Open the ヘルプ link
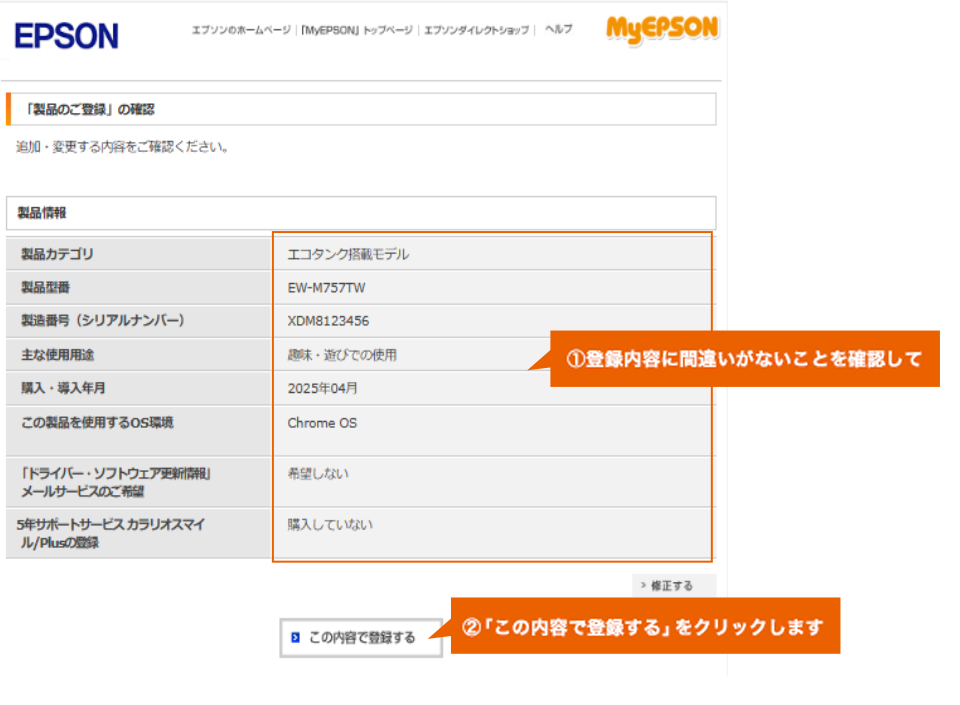This screenshot has width=960, height=705. tap(558, 30)
